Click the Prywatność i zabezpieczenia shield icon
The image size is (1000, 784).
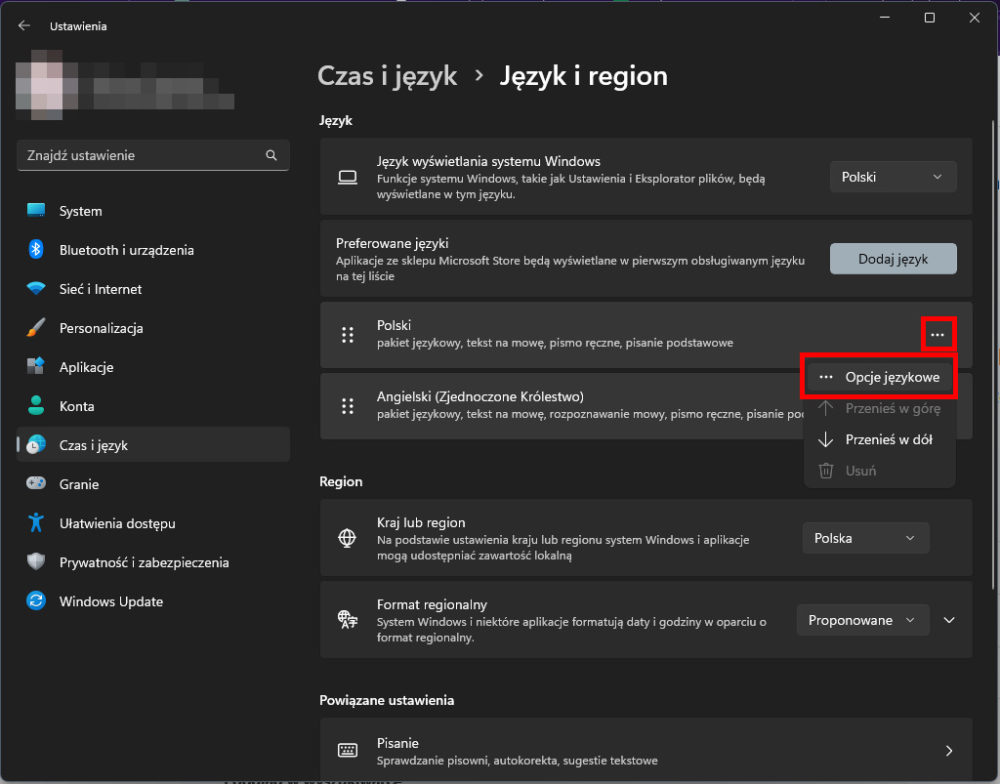click(36, 561)
